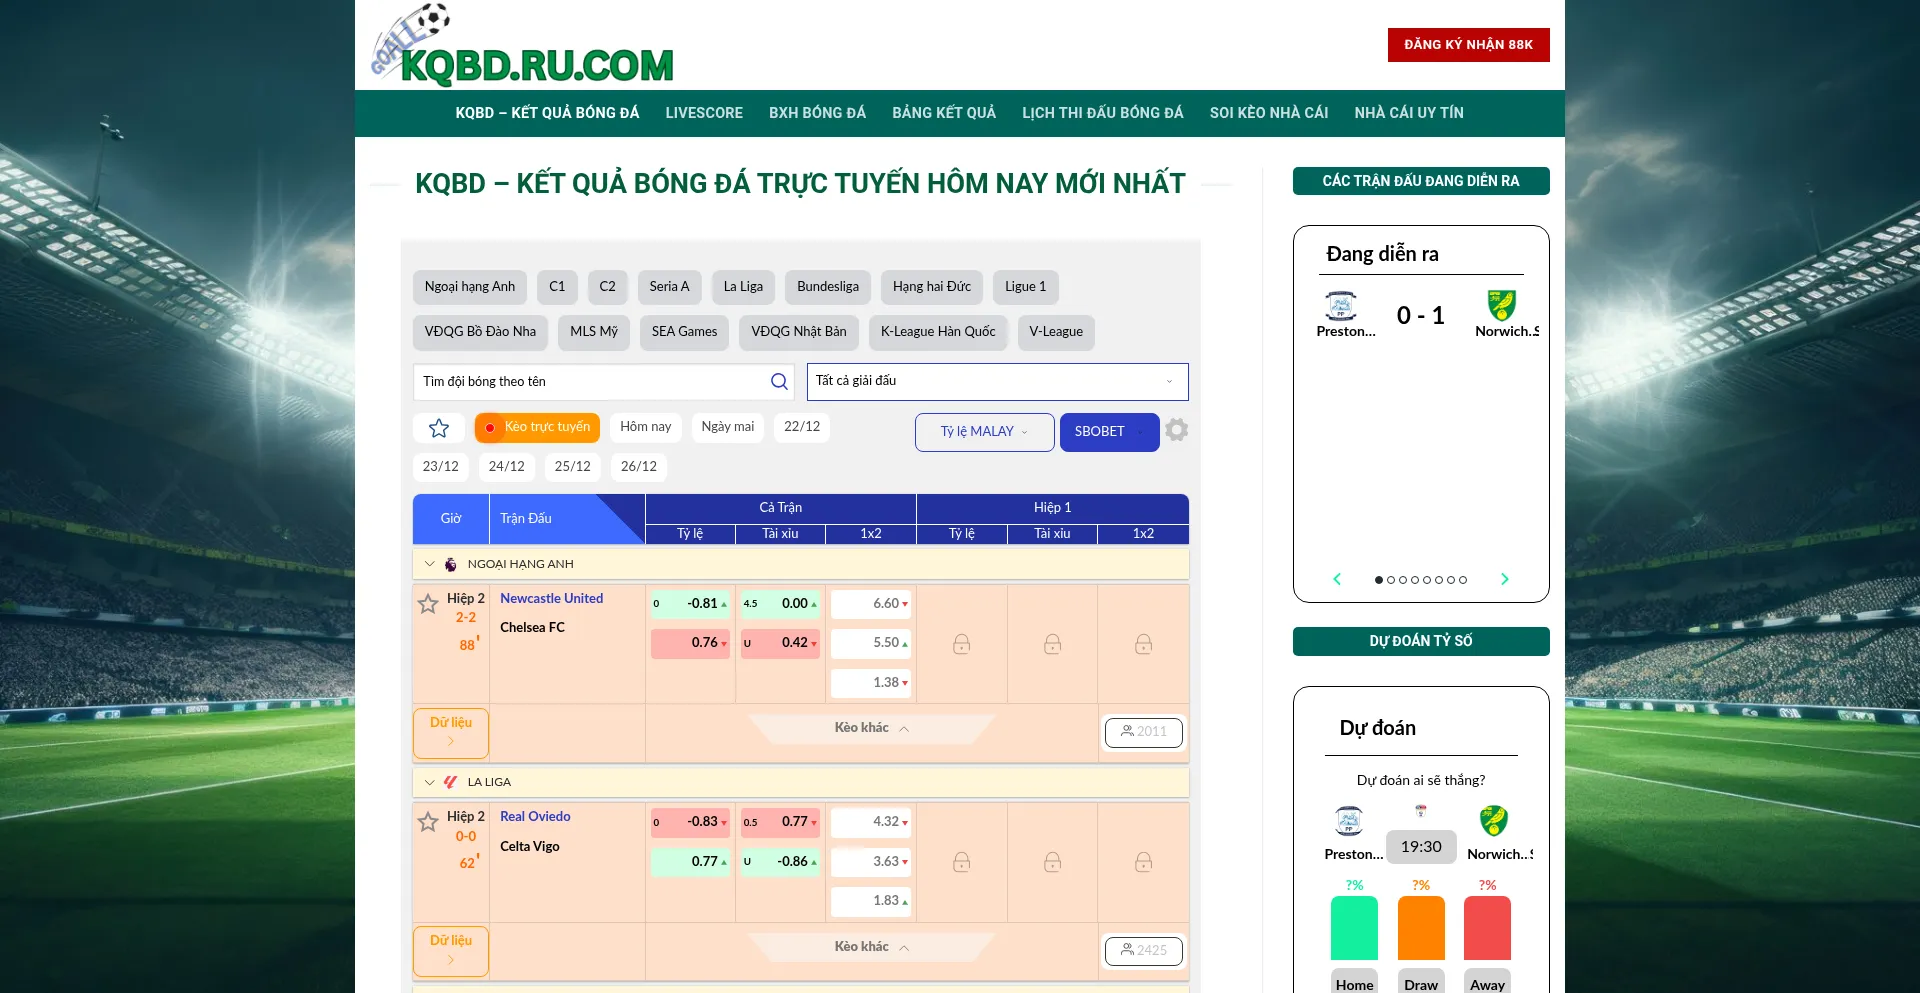The height and width of the screenshot is (993, 1920).
Task: Click previous arrow in live matches carousel
Action: pos(1337,579)
